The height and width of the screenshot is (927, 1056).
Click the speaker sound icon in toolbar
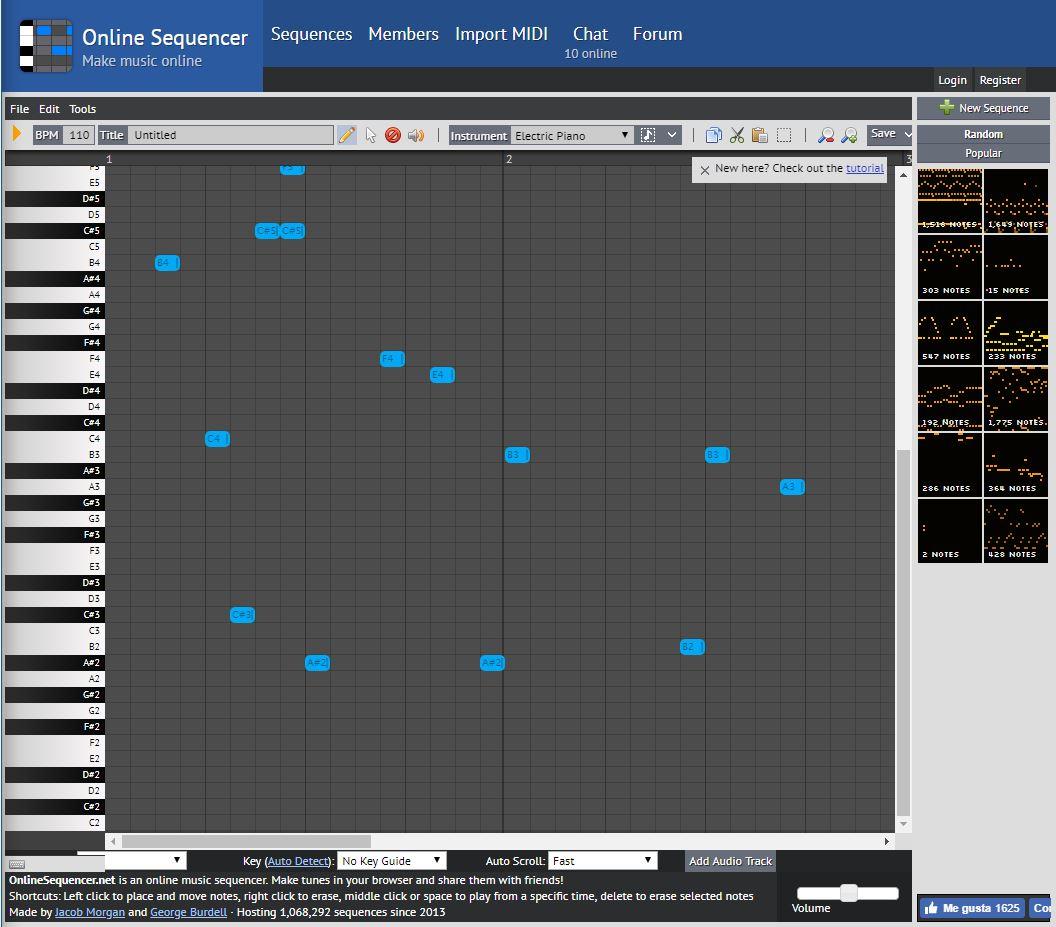[416, 135]
